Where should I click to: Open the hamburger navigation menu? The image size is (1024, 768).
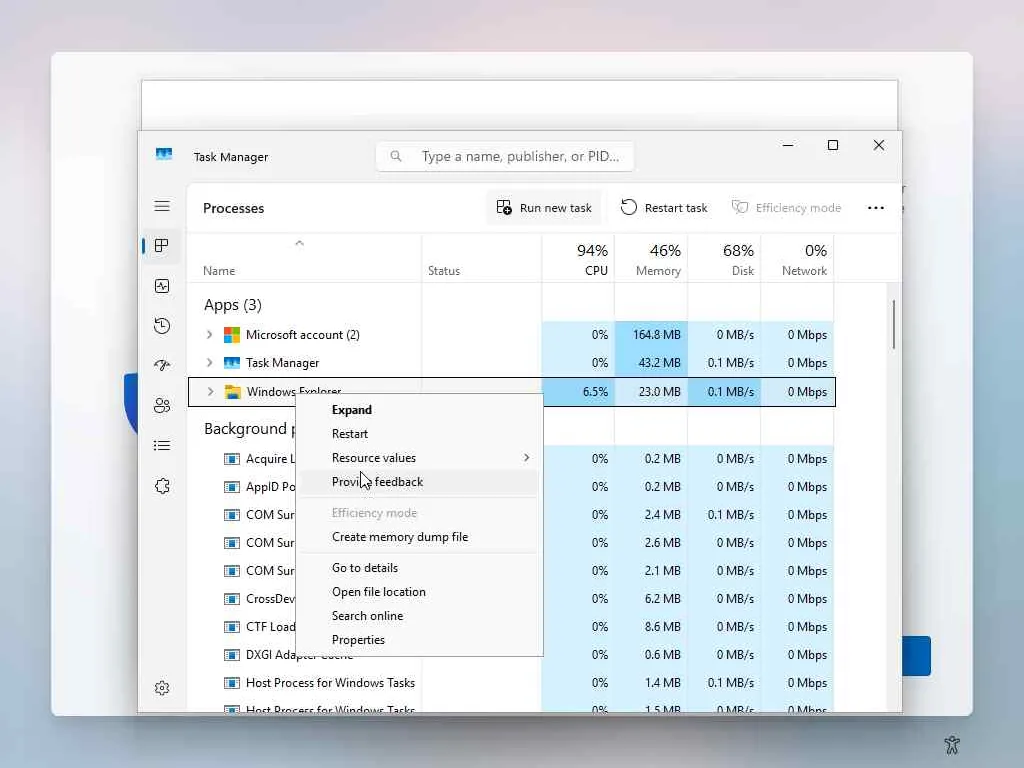point(162,206)
